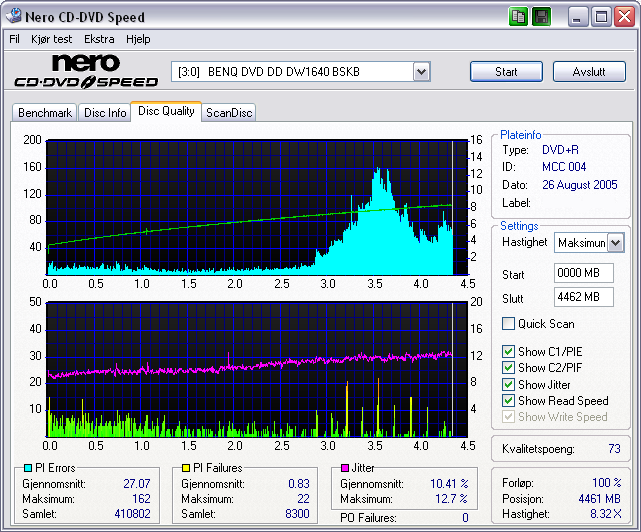The height and width of the screenshot is (532, 641).
Task: Uncheck Show C2/PIF
Action: [x=508, y=368]
